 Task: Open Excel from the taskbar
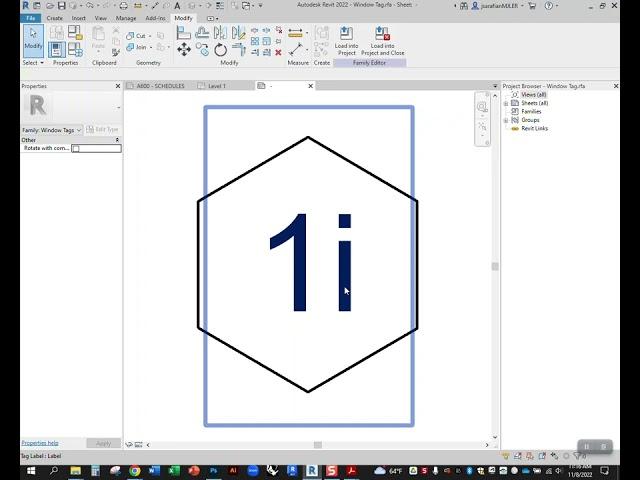point(174,471)
